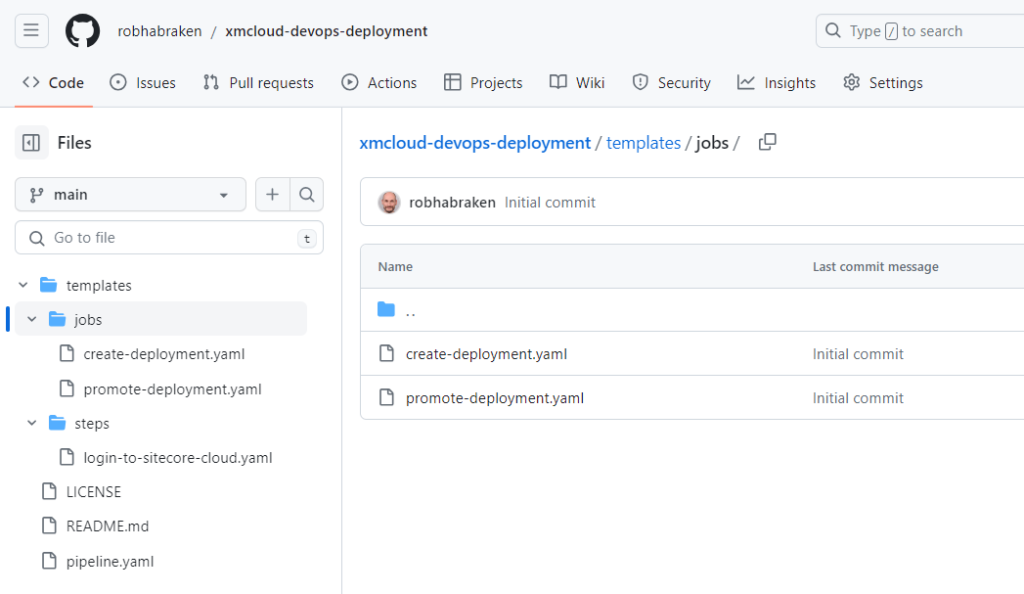
Task: Select README.md in the file tree
Action: [x=107, y=526]
